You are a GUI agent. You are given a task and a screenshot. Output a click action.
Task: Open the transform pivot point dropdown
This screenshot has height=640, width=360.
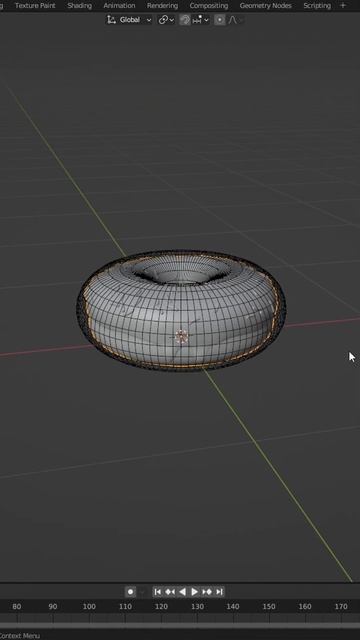click(166, 20)
